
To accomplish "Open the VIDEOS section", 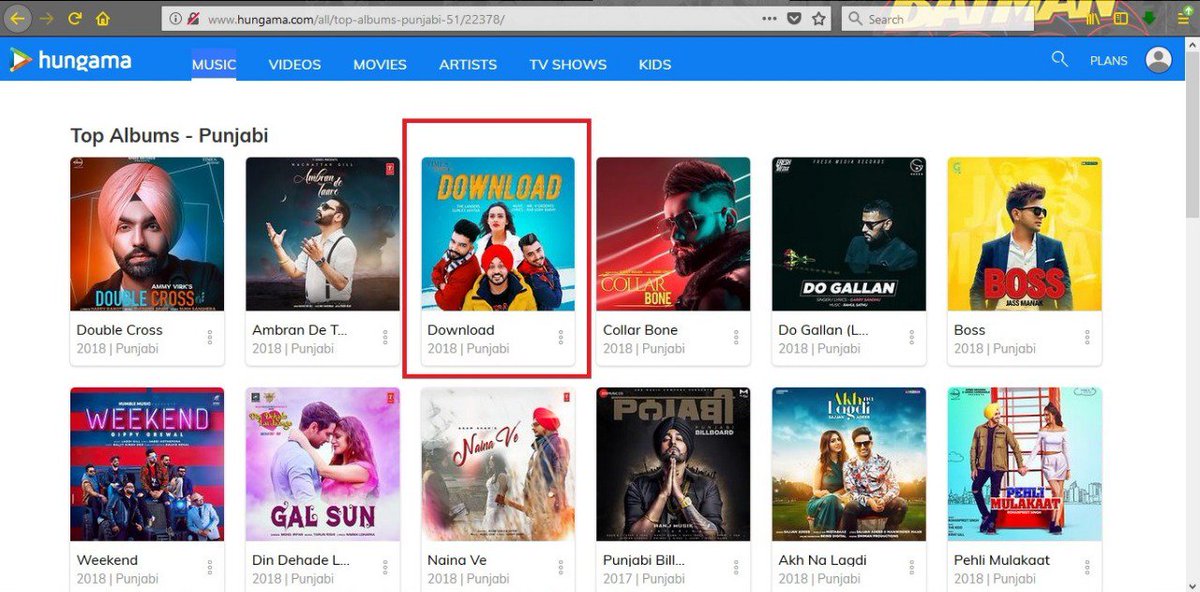I will click(295, 64).
